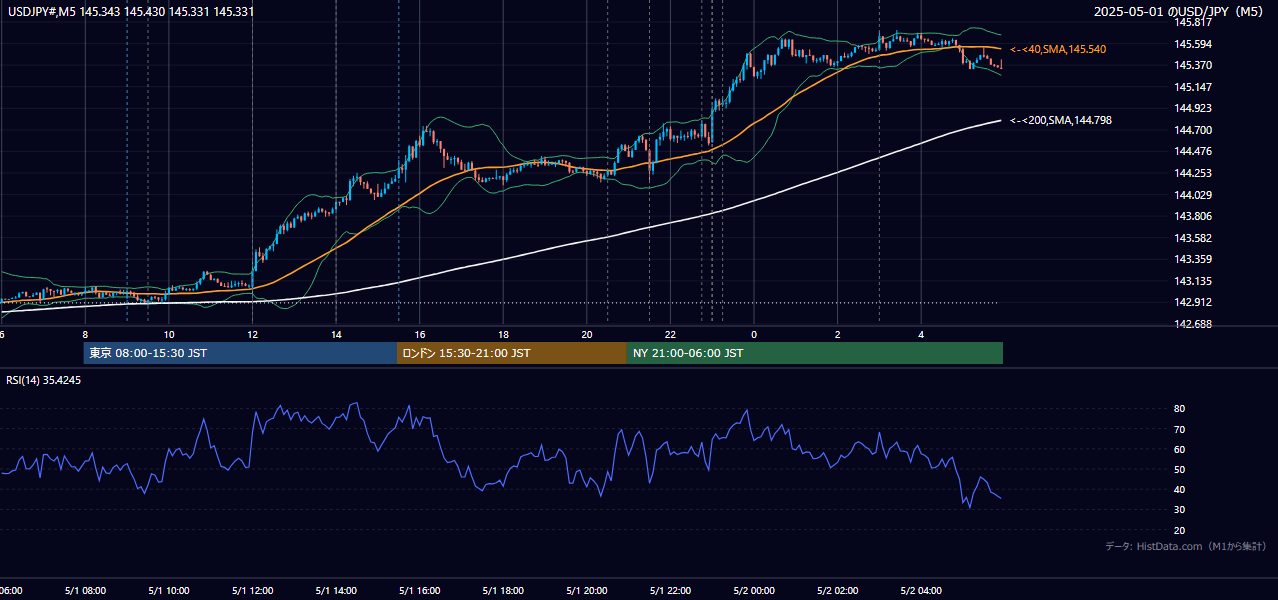This screenshot has width=1278, height=600.
Task: Click price axis value 144.253
Action: 1192,173
